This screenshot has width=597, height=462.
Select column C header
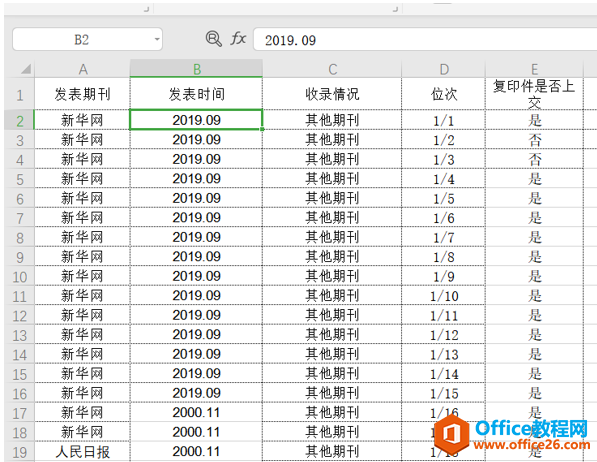[x=332, y=69]
